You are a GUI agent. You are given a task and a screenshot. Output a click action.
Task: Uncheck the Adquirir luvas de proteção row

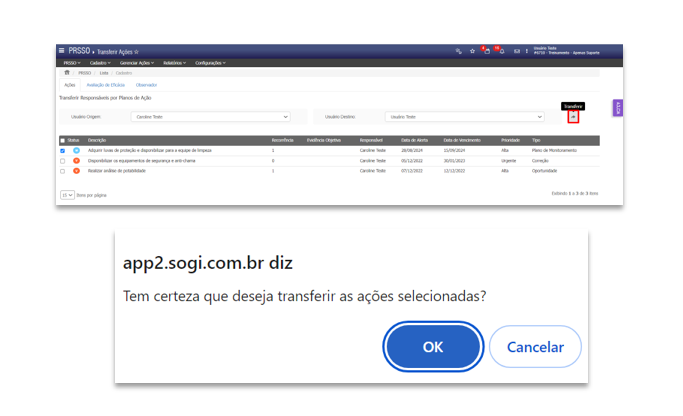click(63, 150)
